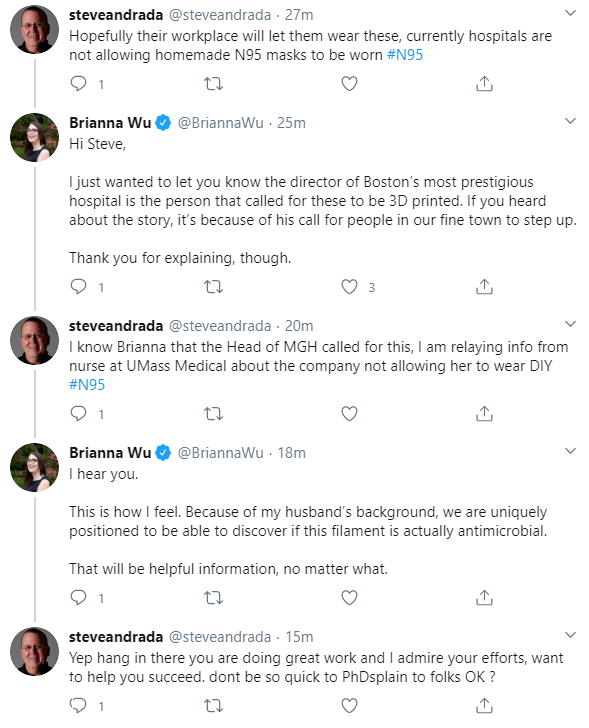Share steveandrada's 15m PhDsplain tweet
The height and width of the screenshot is (728, 589).
484,705
